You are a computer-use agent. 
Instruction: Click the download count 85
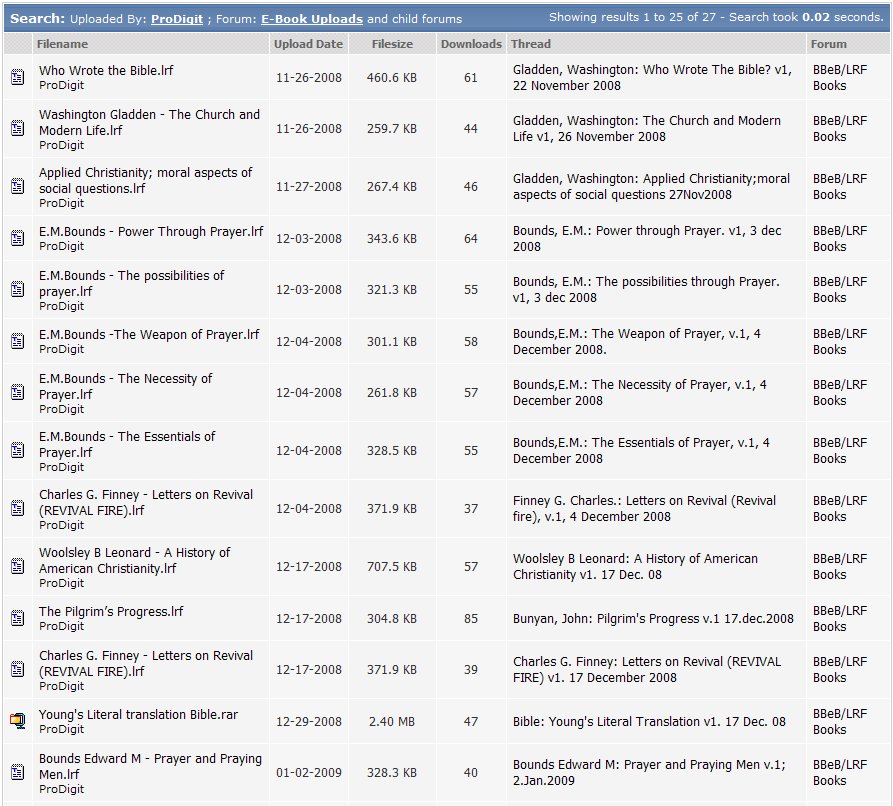pos(471,619)
